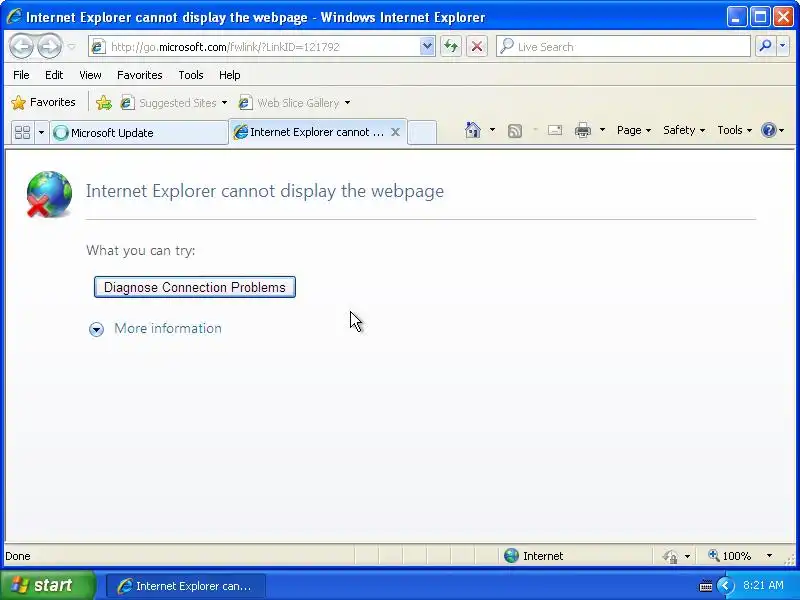Click the Read Mail icon

pos(555,131)
